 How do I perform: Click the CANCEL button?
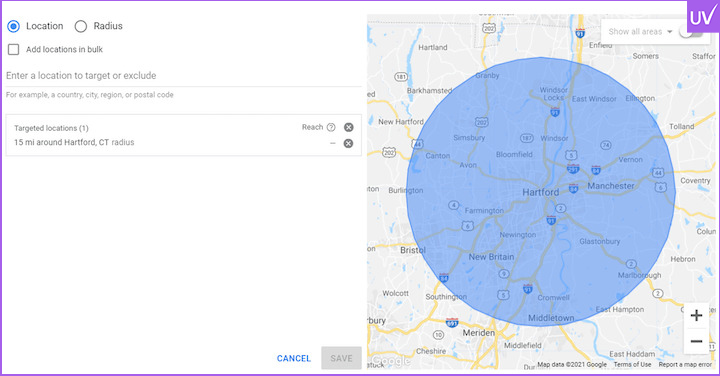click(294, 358)
